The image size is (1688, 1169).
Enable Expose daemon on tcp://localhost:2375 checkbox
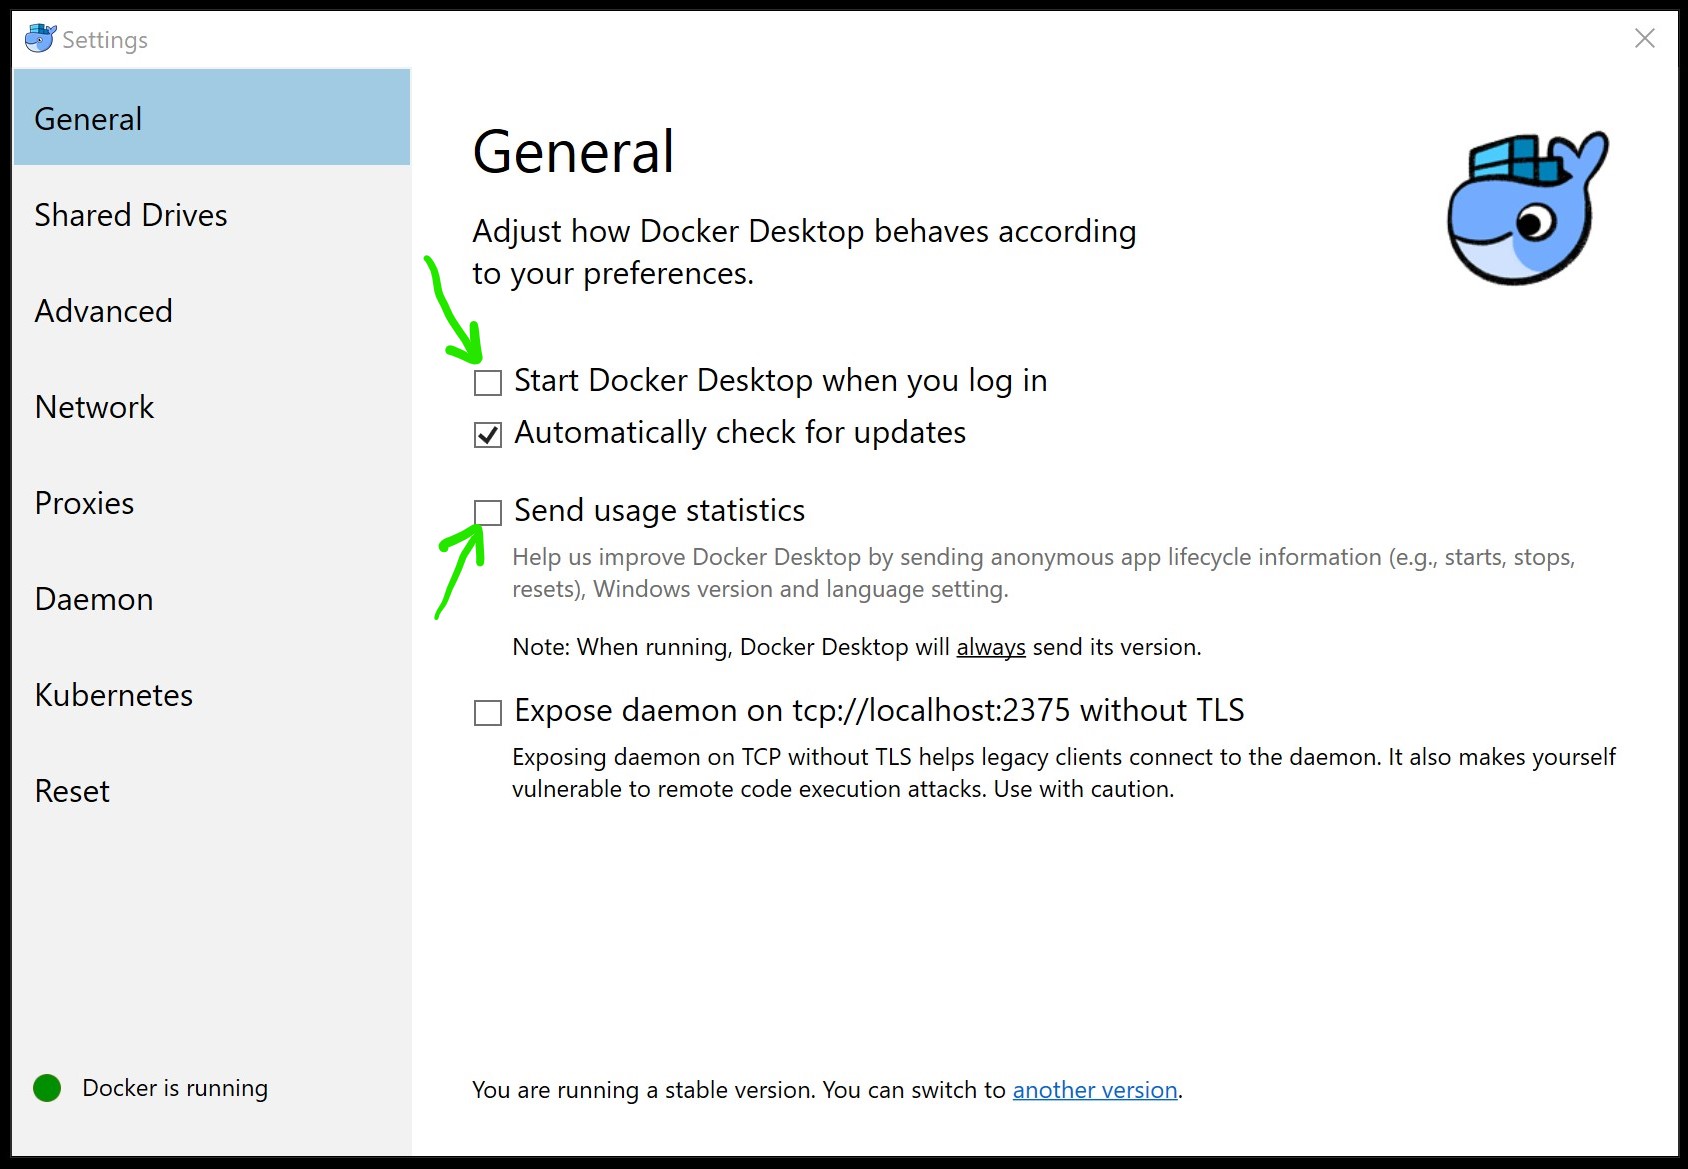click(488, 712)
